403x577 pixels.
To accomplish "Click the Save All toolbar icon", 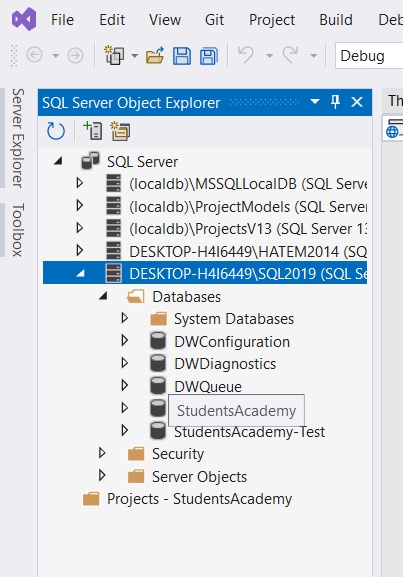I will click(x=209, y=56).
